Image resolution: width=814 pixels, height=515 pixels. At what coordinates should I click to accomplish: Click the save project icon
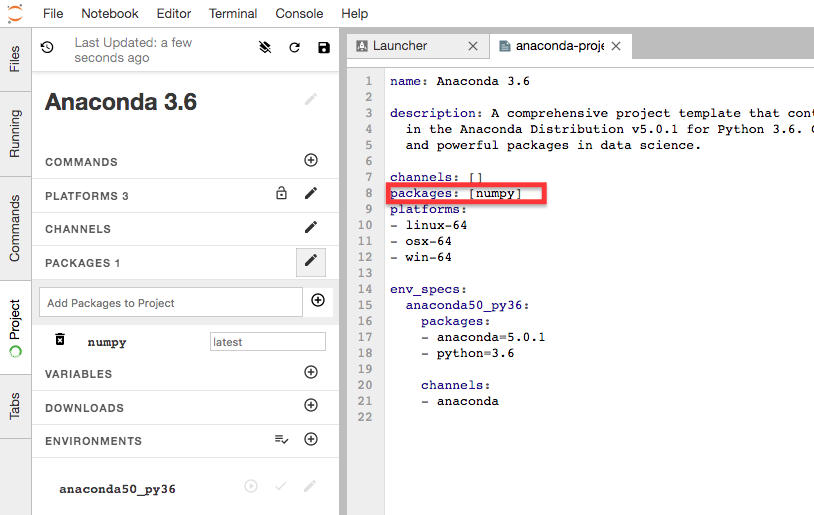pos(323,48)
